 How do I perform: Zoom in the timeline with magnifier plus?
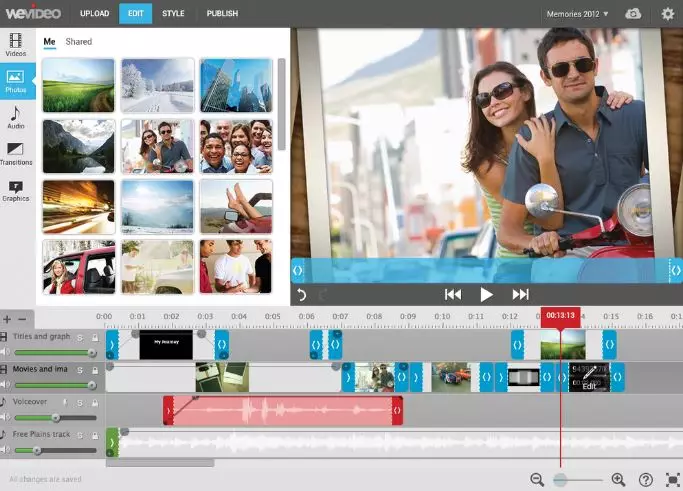coord(619,480)
